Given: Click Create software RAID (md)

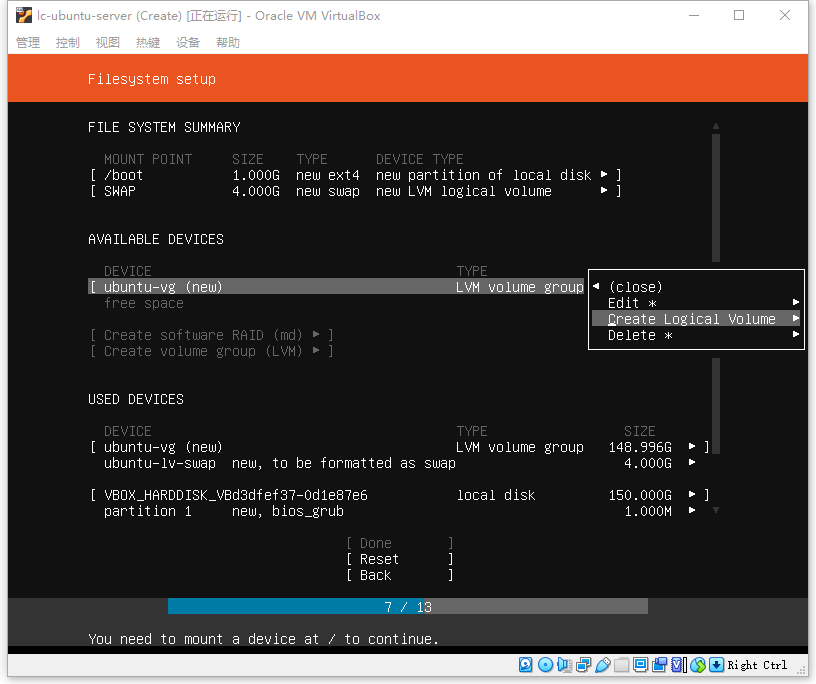Looking at the screenshot, I should (212, 335).
